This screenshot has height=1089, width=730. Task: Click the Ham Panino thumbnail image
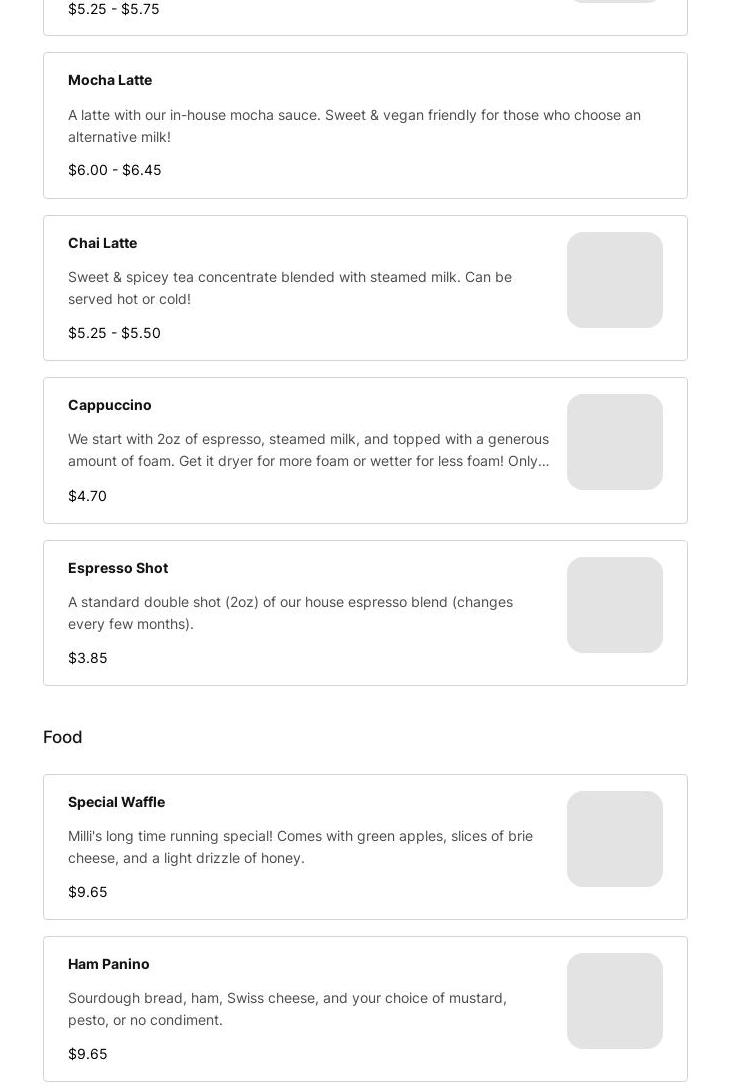tap(614, 1001)
